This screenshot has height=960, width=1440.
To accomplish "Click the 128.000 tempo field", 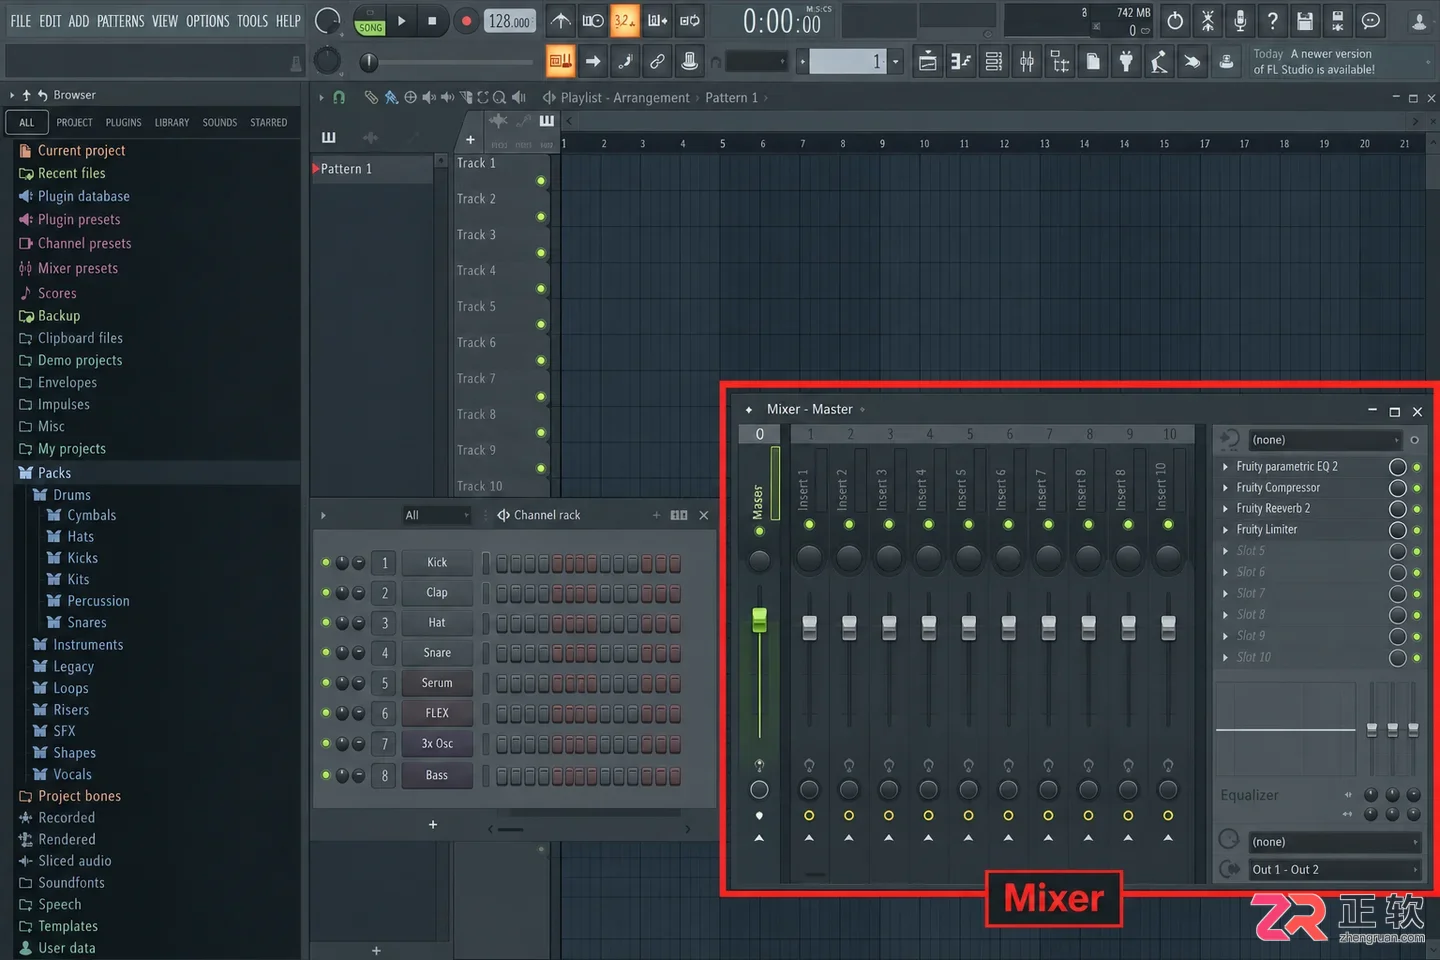I will click(x=509, y=21).
